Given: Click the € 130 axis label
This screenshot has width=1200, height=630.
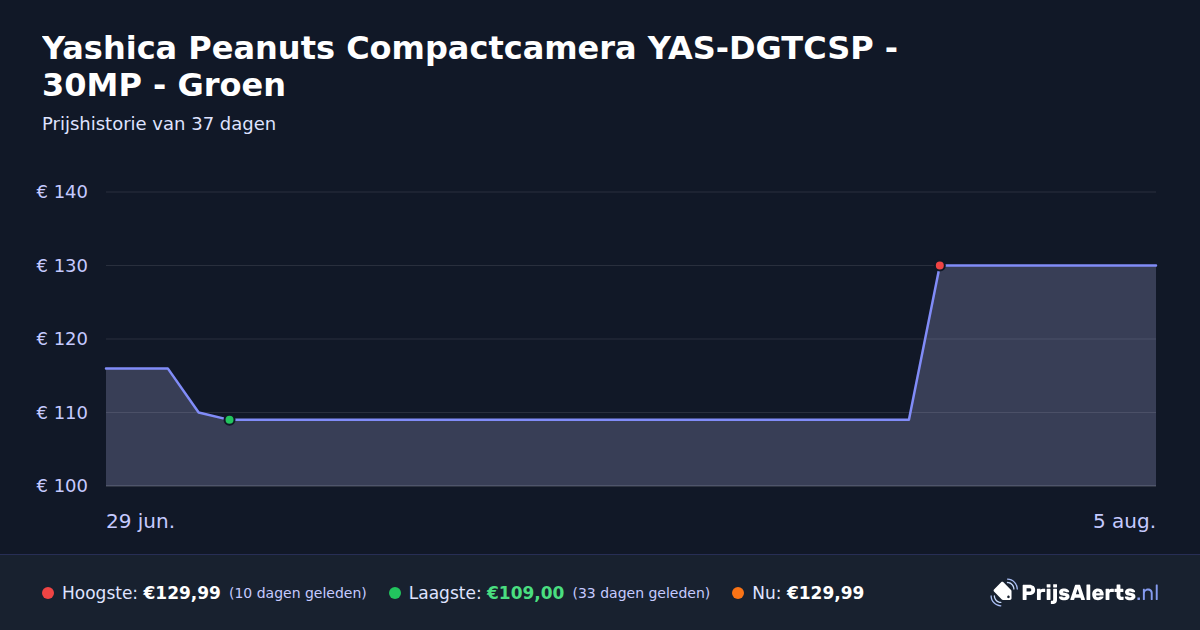Looking at the screenshot, I should [62, 266].
